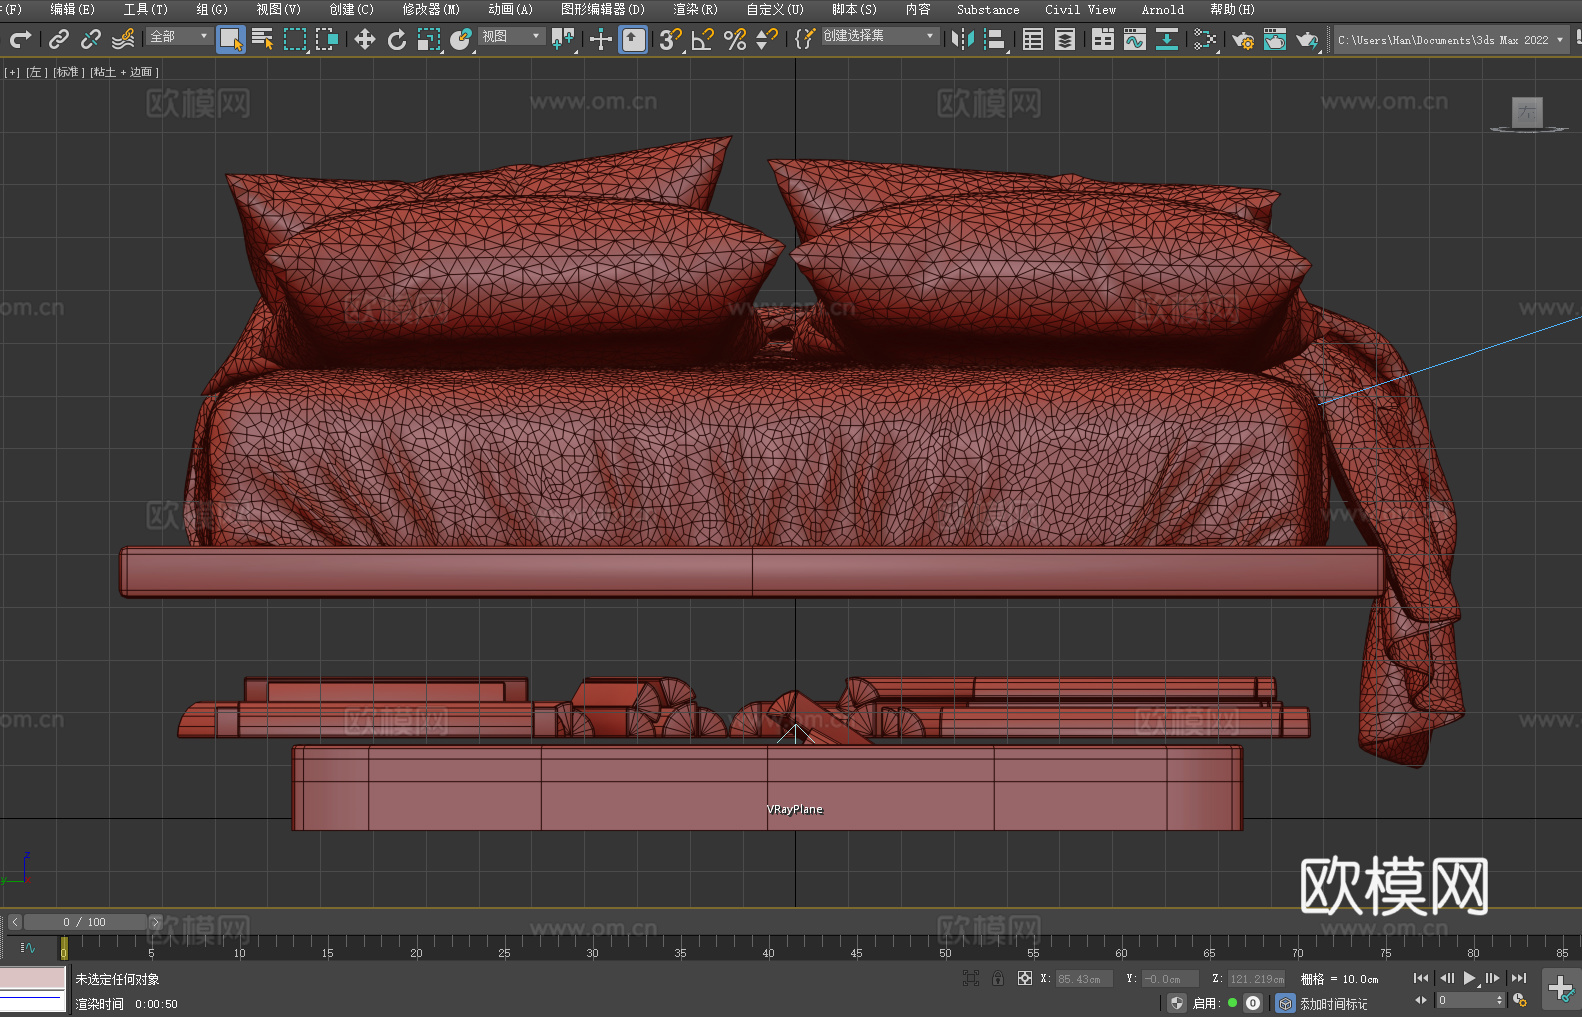Select the Move transform tool
This screenshot has width=1582, height=1017.
(x=365, y=39)
